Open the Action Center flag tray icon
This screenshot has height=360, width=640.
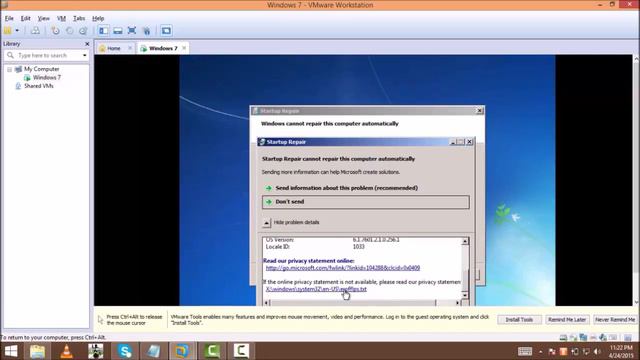(551, 351)
